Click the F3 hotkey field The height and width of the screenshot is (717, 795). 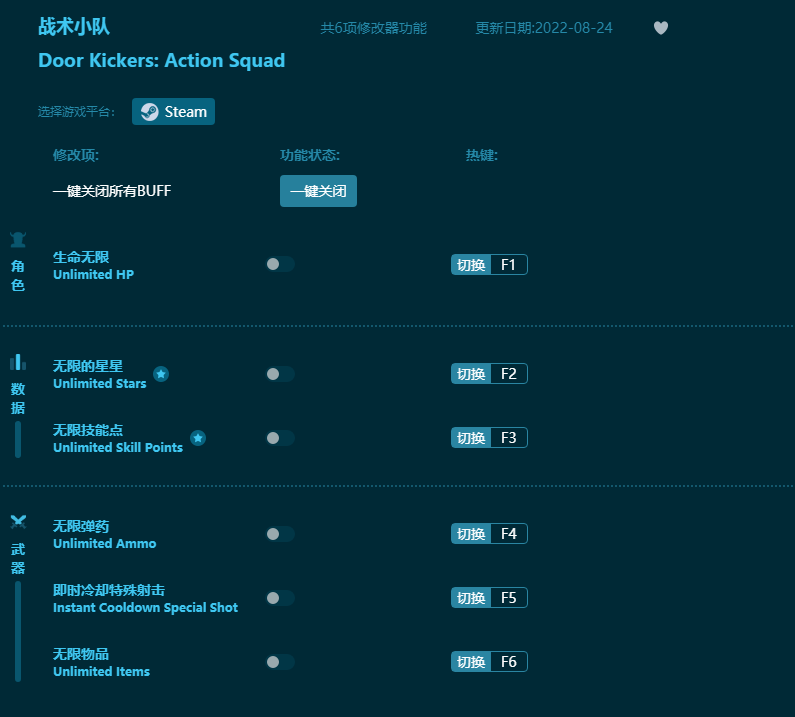(509, 438)
